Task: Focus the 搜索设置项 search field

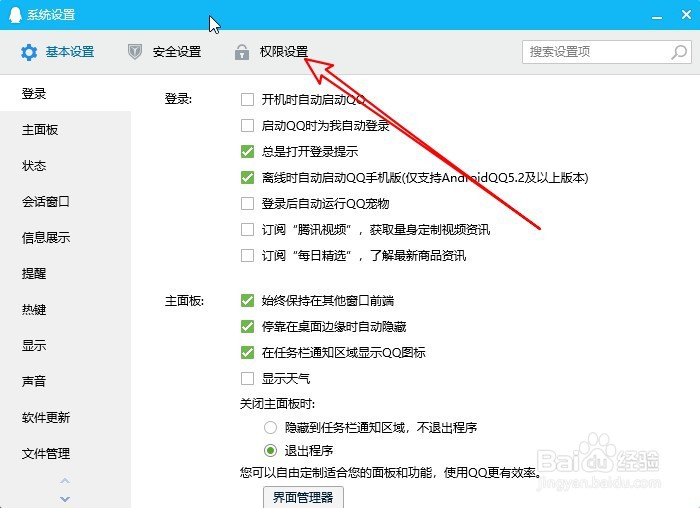Action: [x=607, y=52]
